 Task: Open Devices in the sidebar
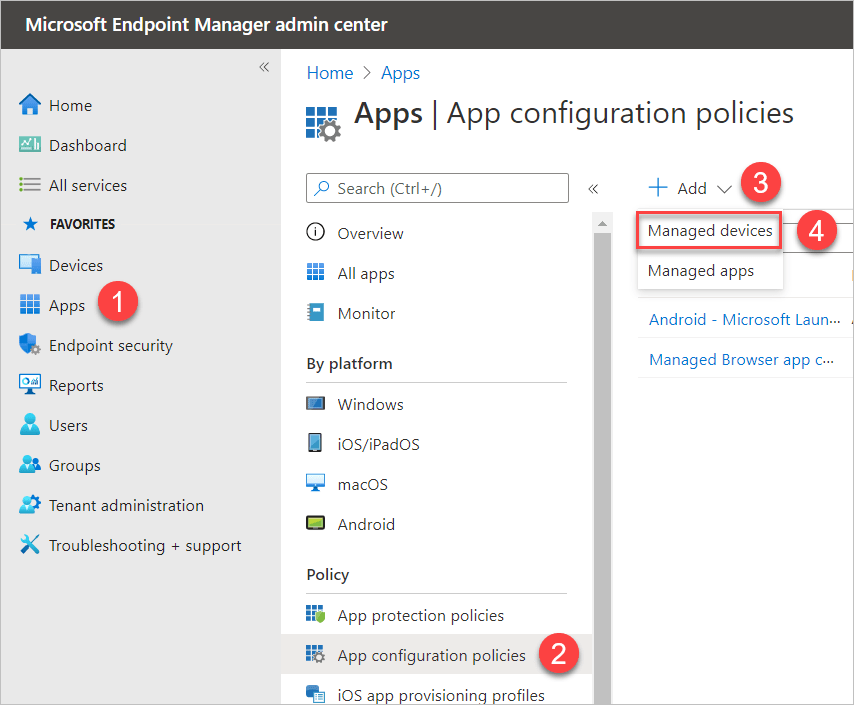(x=76, y=266)
